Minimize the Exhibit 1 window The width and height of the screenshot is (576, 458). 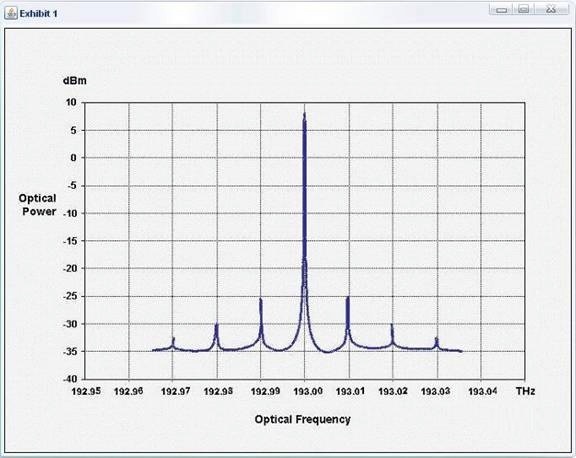[502, 10]
